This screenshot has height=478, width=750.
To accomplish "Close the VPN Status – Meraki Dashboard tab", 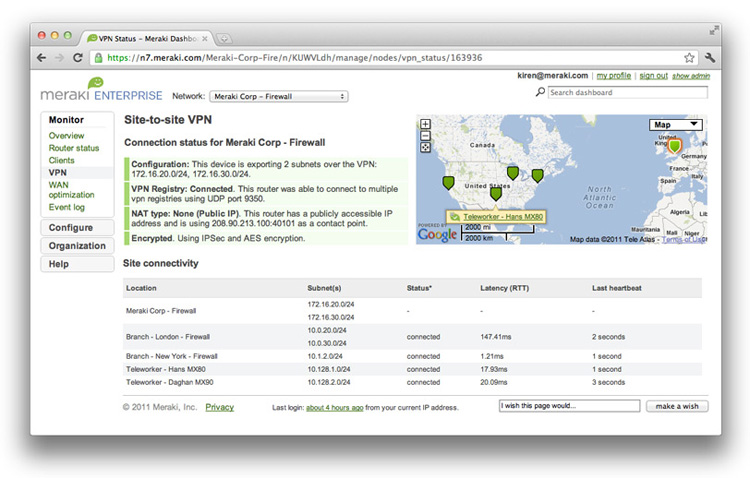I will pos(205,38).
